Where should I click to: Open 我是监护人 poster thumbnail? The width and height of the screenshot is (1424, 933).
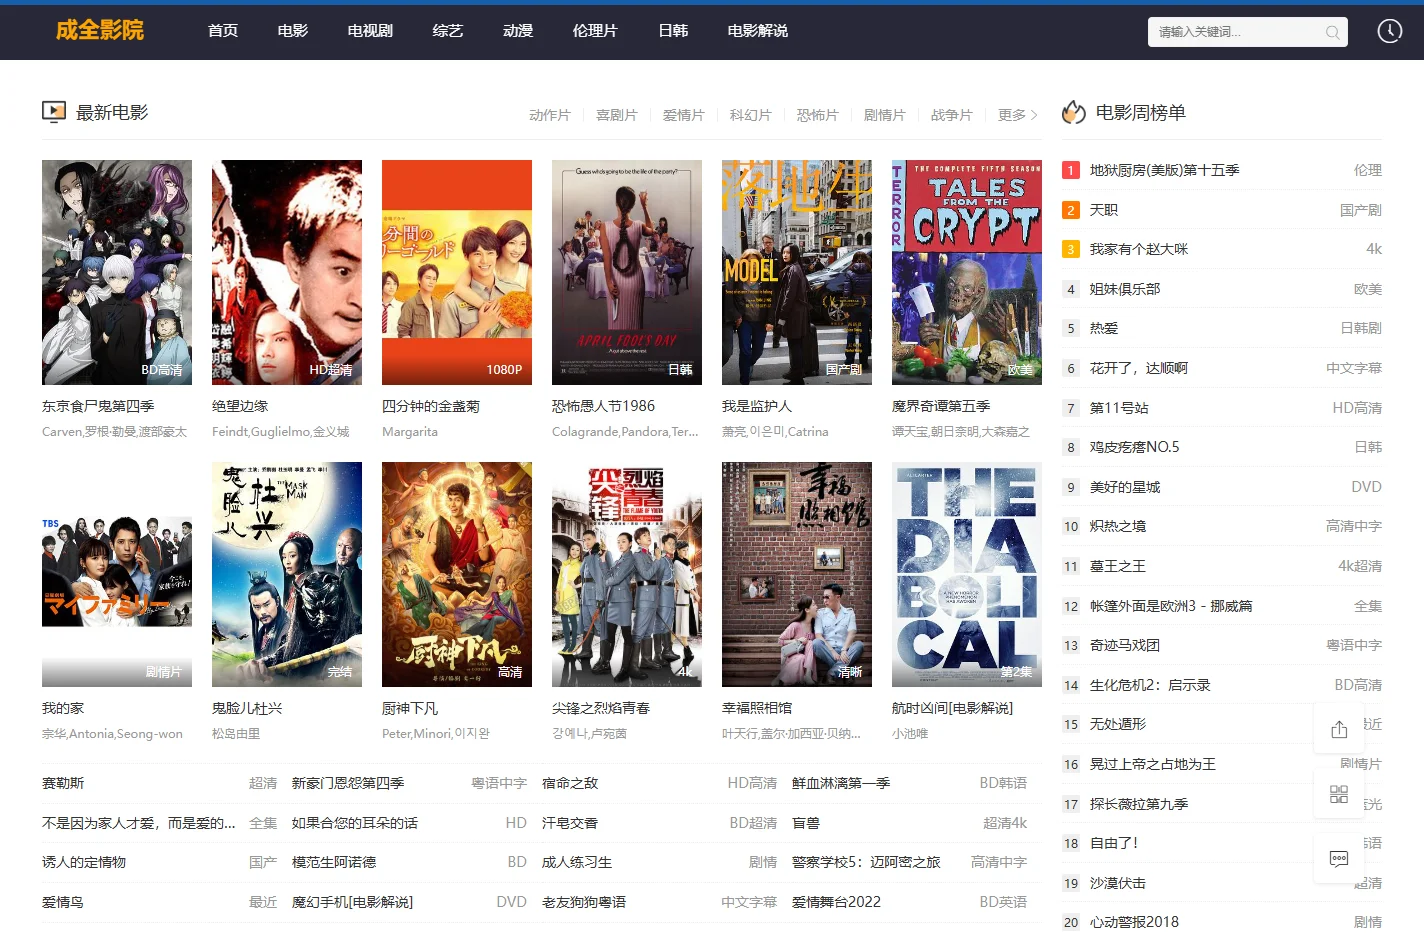pyautogui.click(x=797, y=272)
